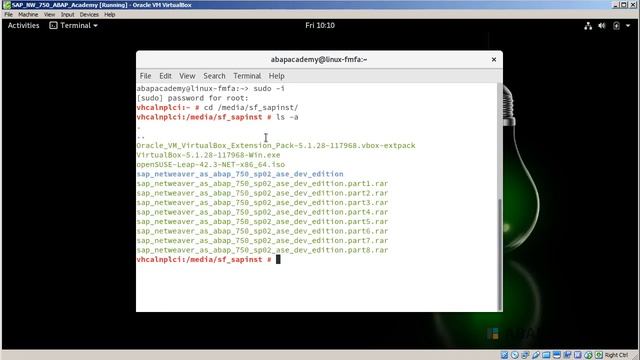Viewport: 640px width, 360px height.
Task: Click the display indicator in VirtualBox status bar
Action: 557,355
